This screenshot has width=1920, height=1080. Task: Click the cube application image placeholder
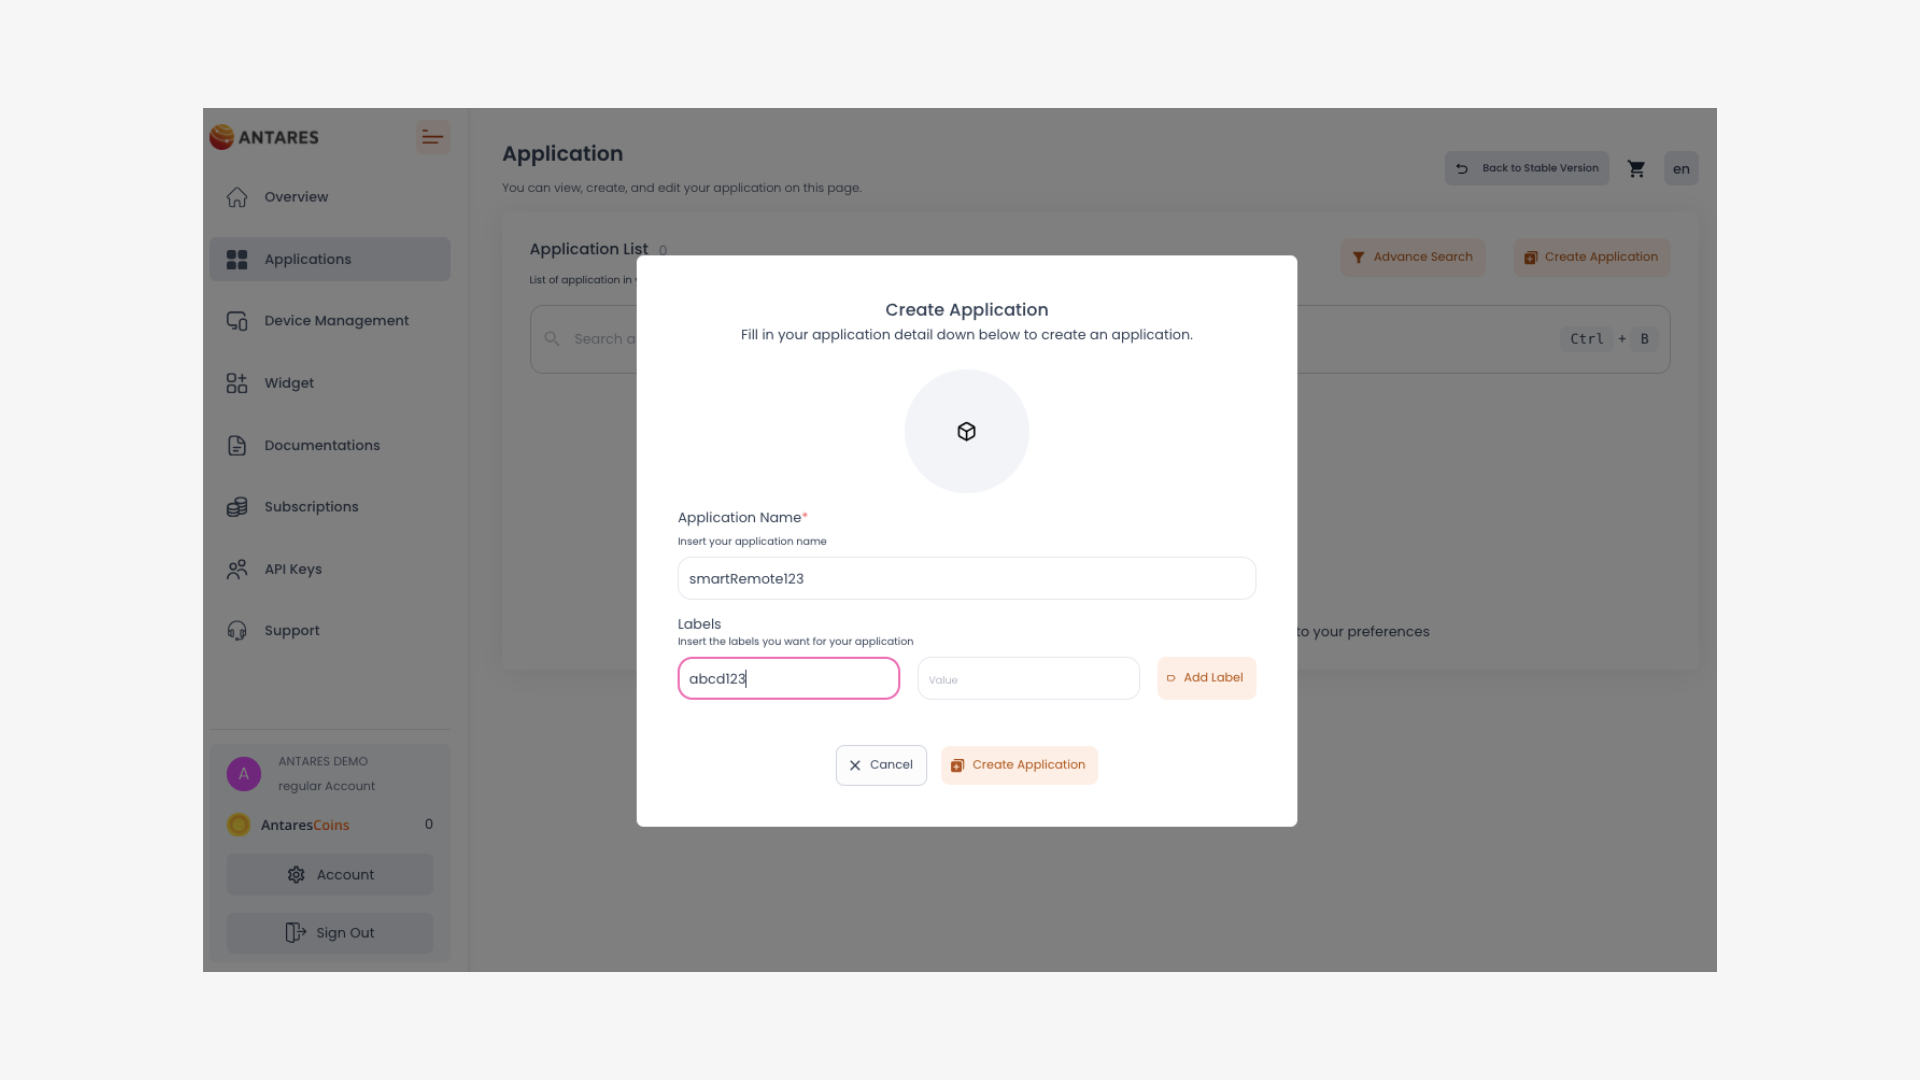point(966,431)
